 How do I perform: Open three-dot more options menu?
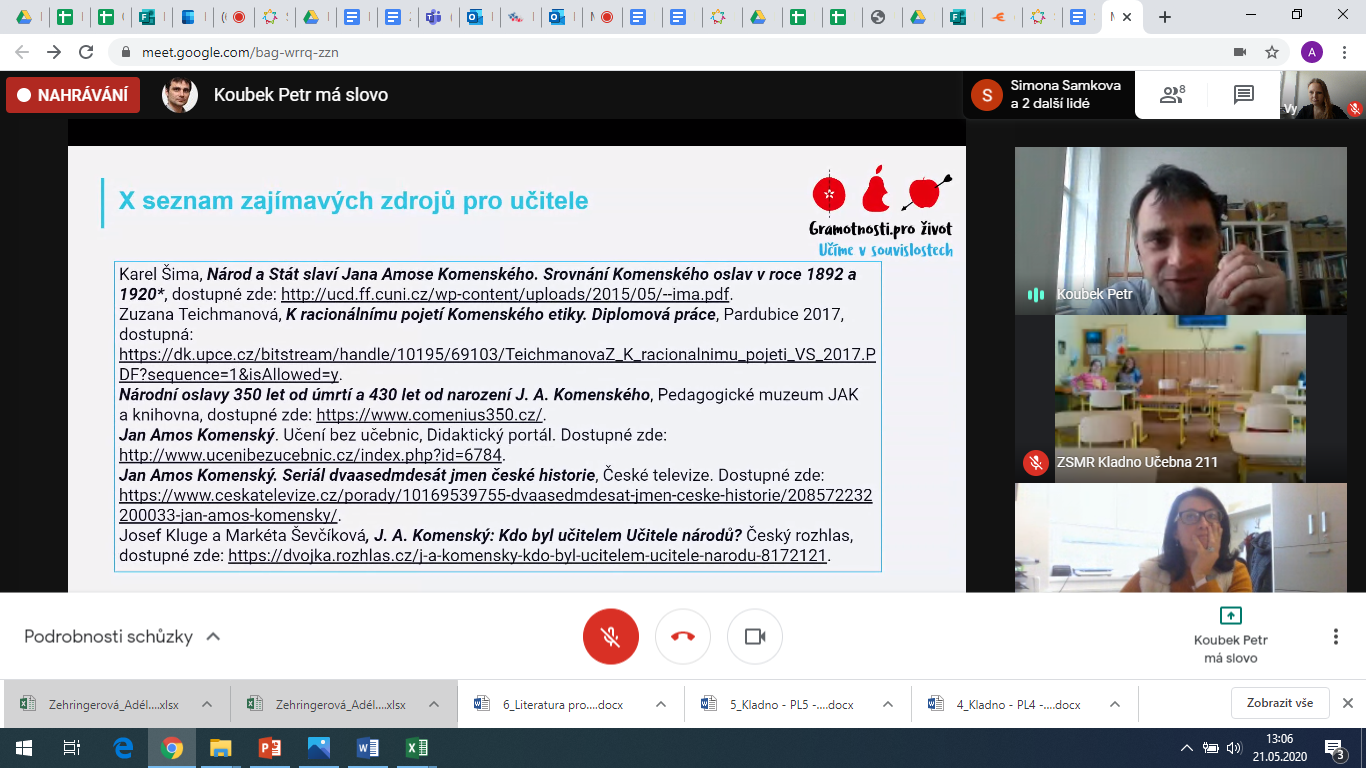(x=1335, y=637)
